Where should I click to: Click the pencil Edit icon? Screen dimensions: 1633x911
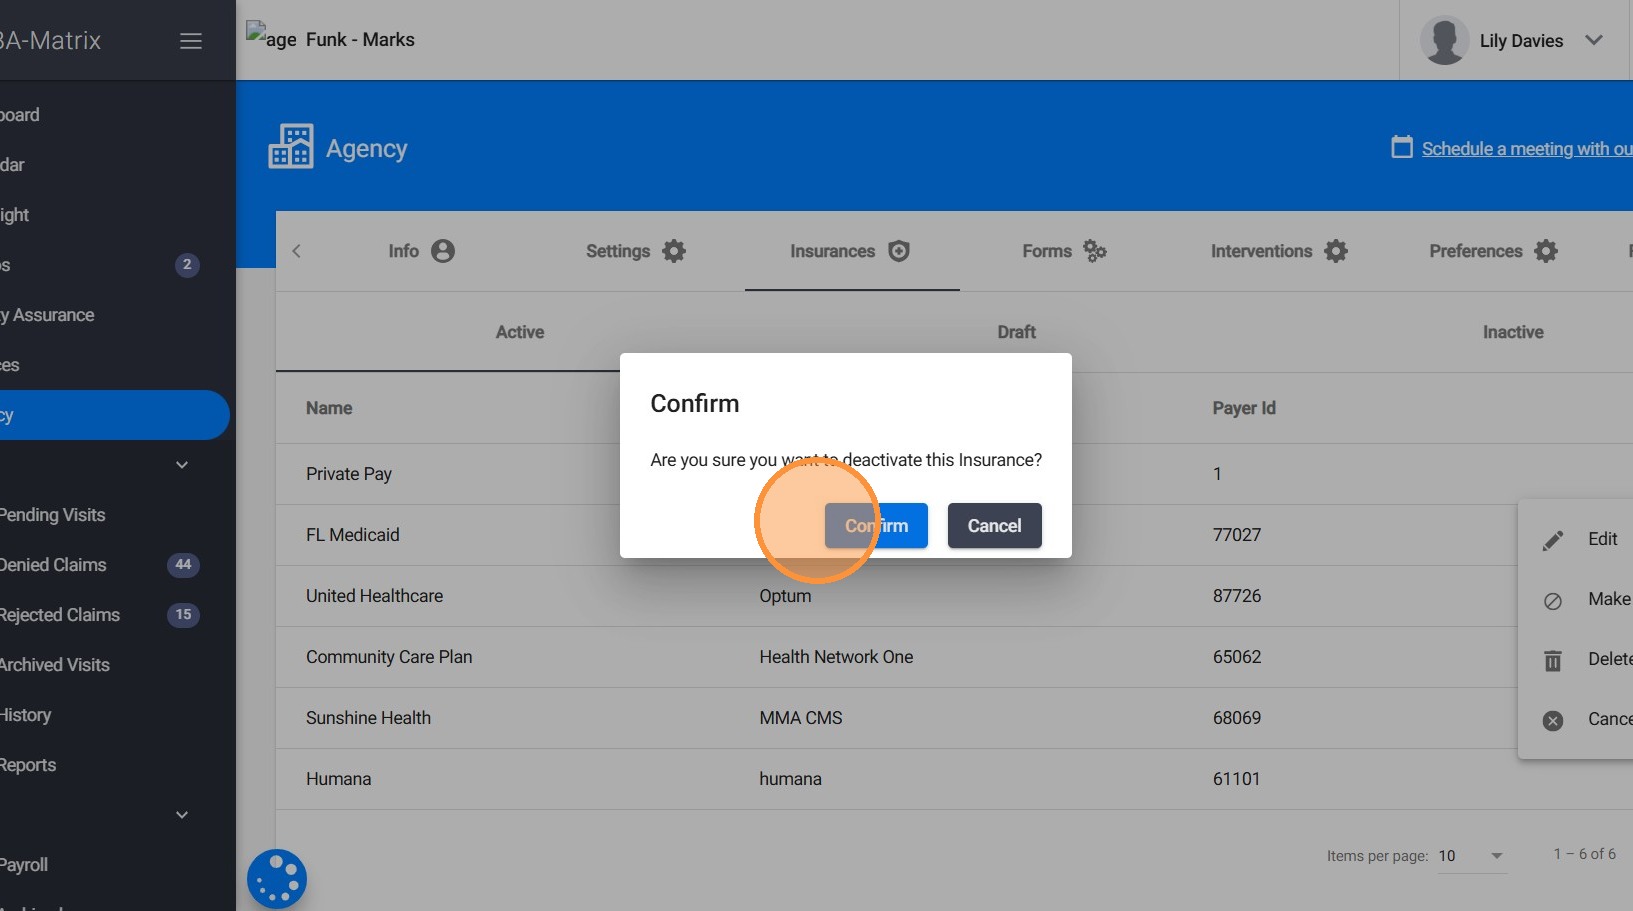click(x=1553, y=540)
